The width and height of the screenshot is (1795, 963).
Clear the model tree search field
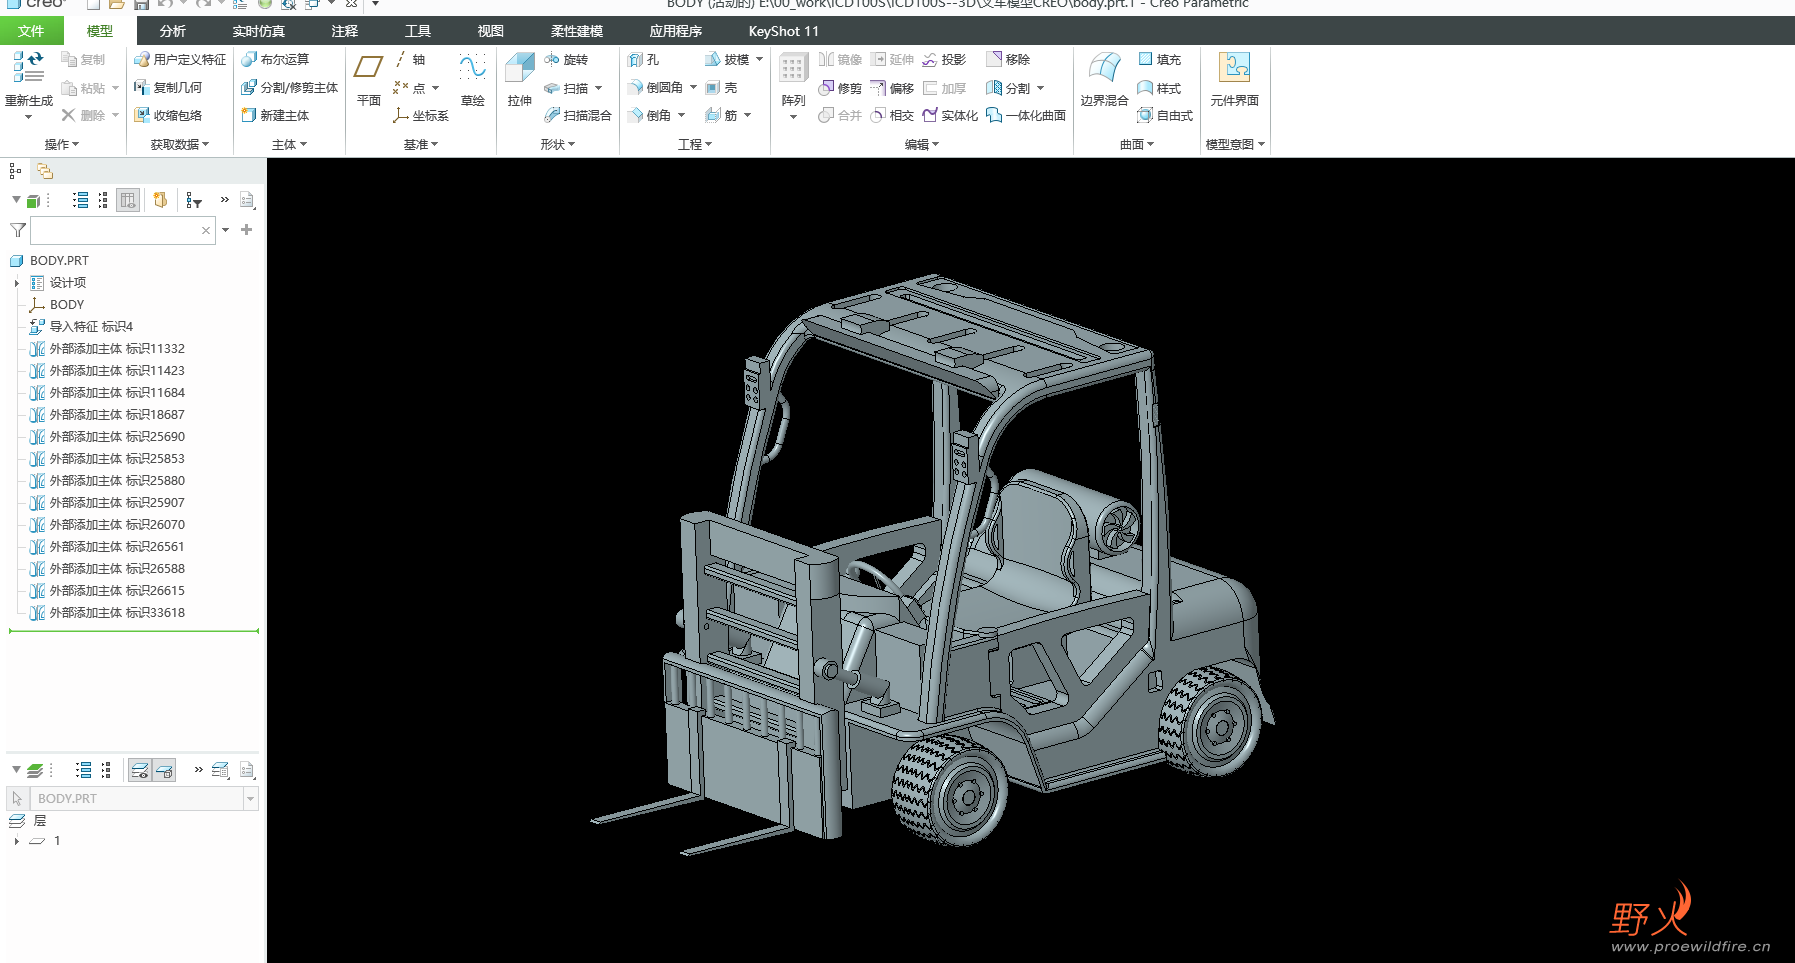(x=206, y=231)
